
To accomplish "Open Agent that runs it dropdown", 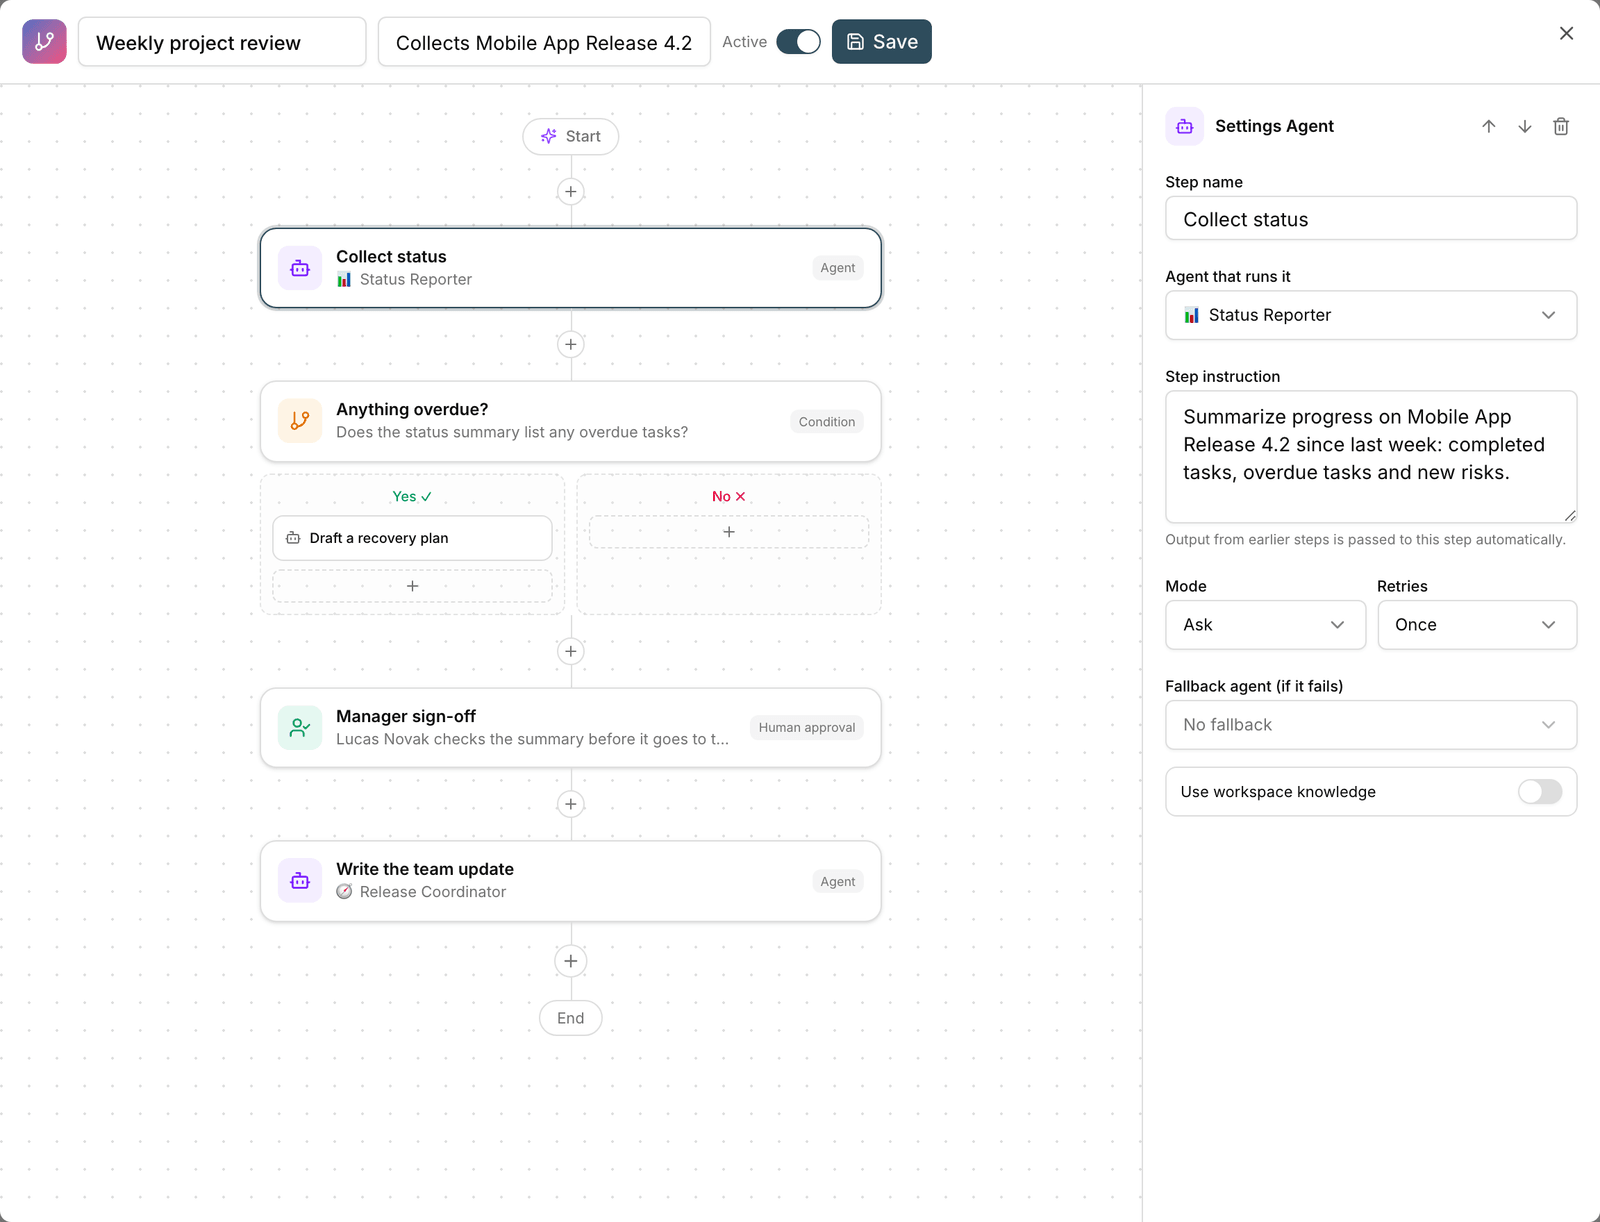I will coord(1371,315).
